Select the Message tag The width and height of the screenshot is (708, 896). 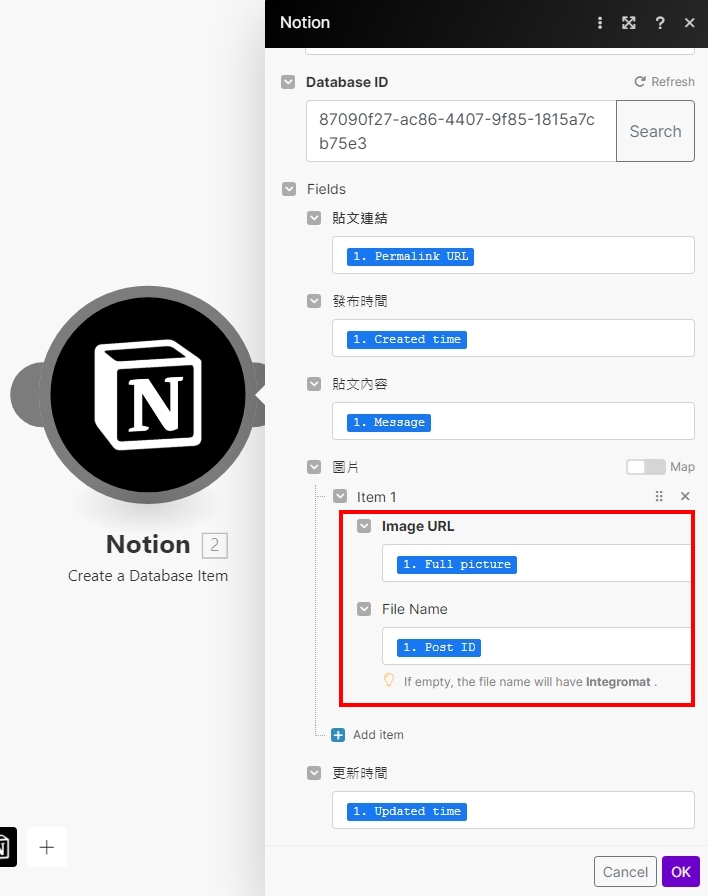coord(389,422)
